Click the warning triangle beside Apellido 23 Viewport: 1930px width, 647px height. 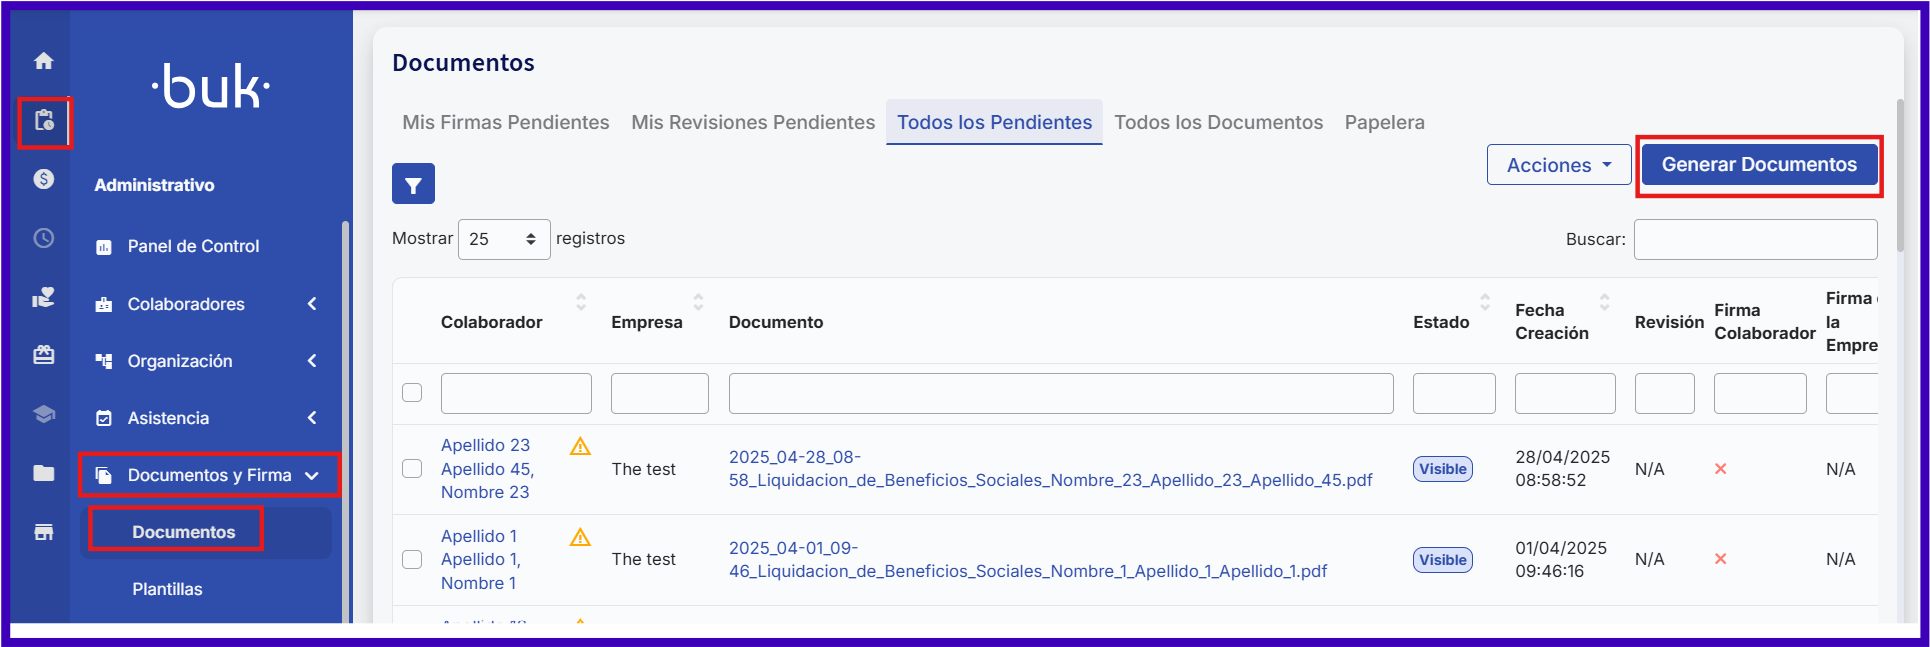580,447
